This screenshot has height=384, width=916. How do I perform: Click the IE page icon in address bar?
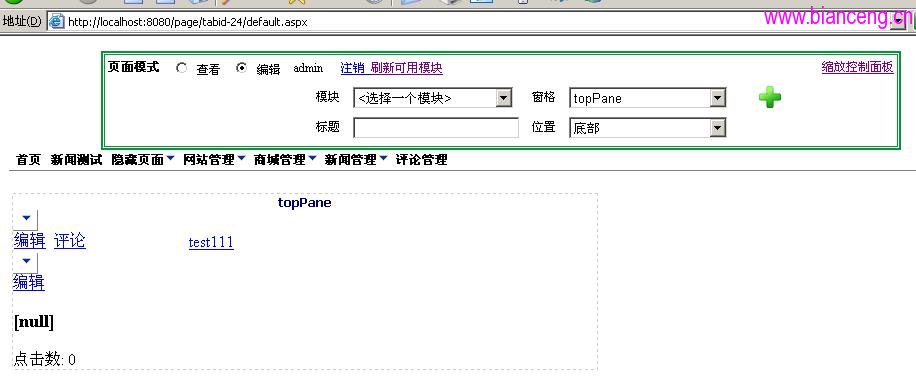[56, 22]
